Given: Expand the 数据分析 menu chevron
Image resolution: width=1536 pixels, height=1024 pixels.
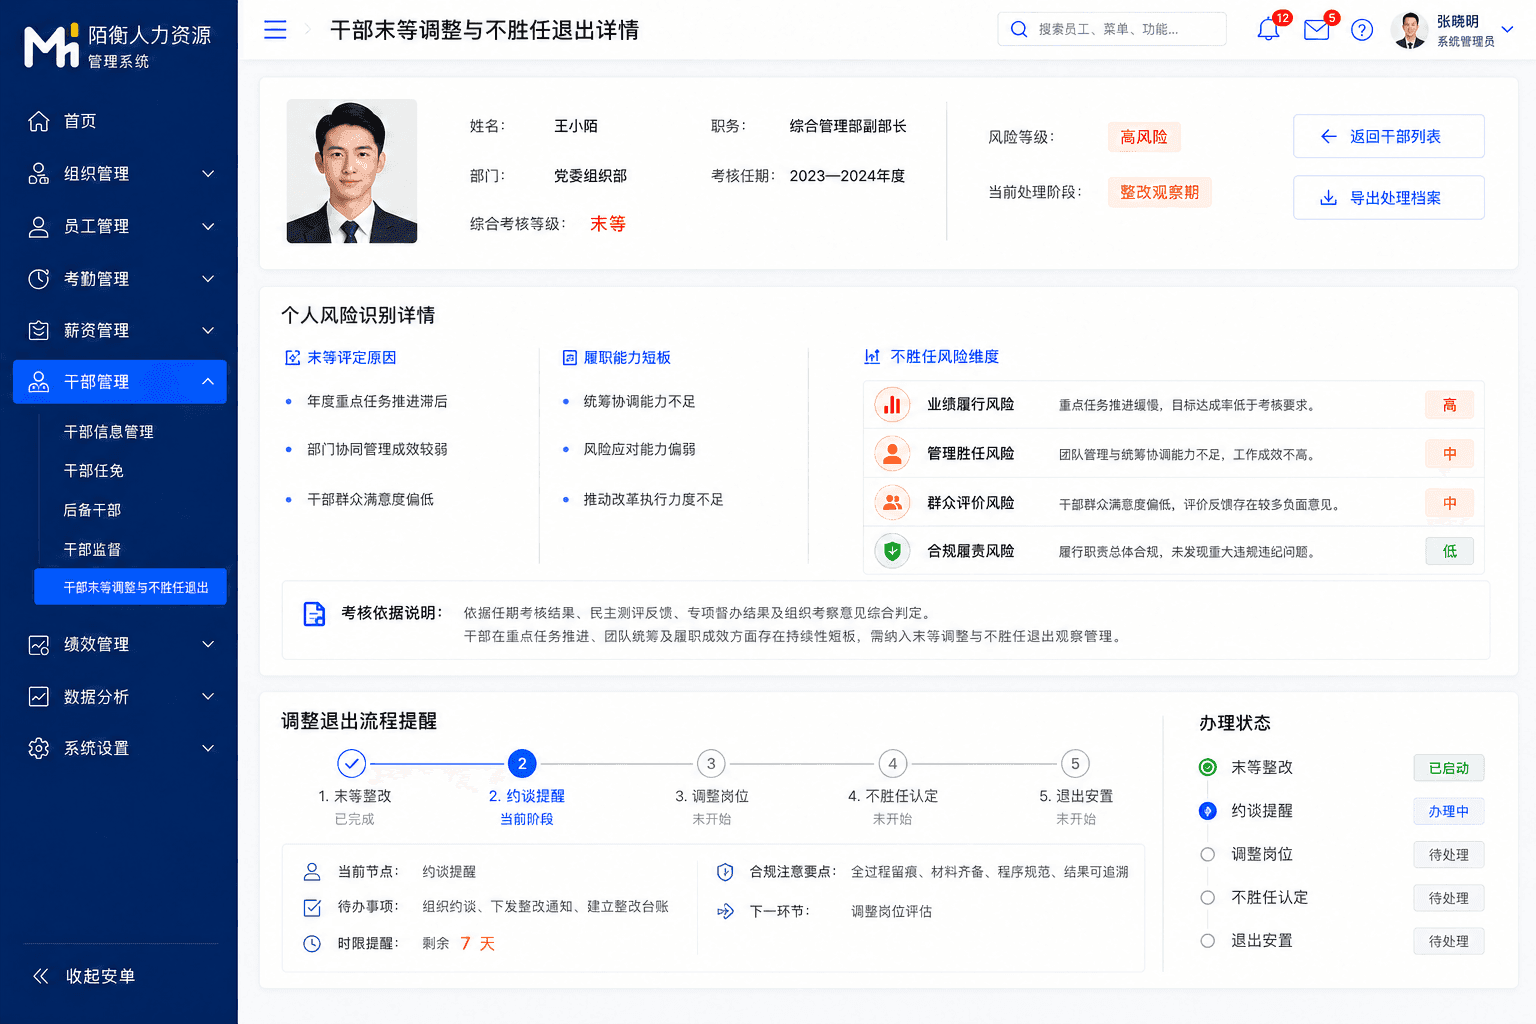Looking at the screenshot, I should [x=208, y=696].
